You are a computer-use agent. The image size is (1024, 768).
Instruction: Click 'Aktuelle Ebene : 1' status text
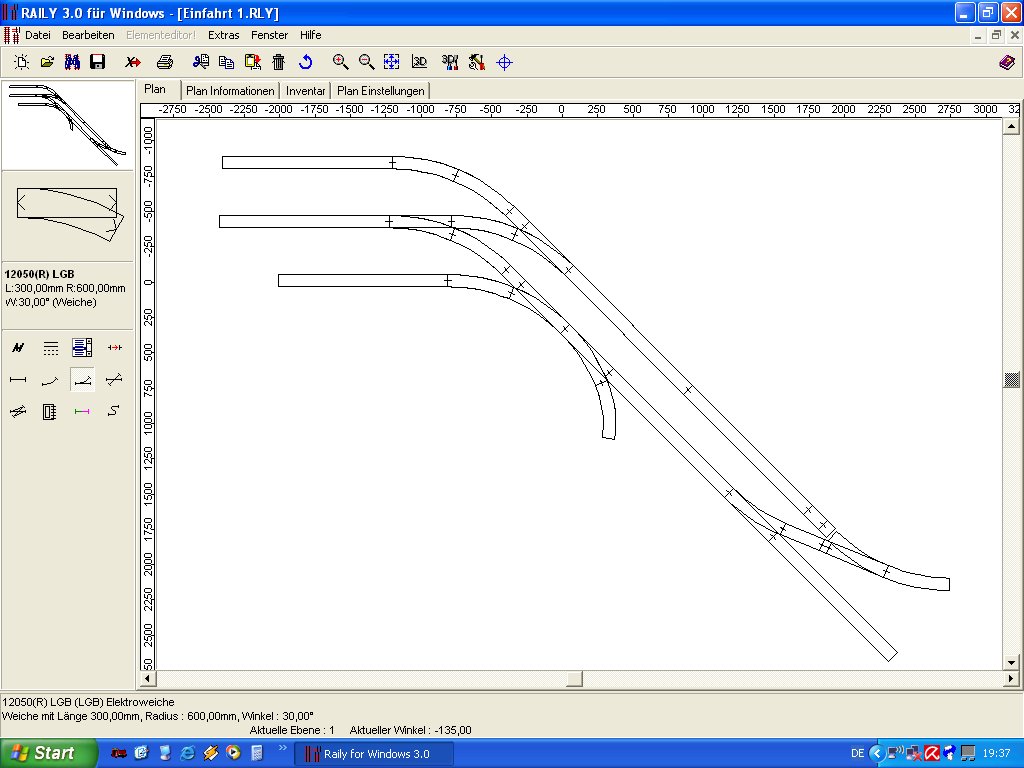point(292,730)
